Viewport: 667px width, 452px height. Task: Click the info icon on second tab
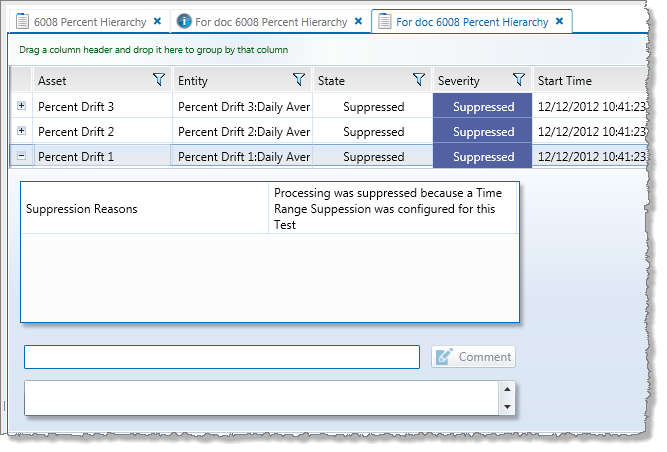point(184,21)
